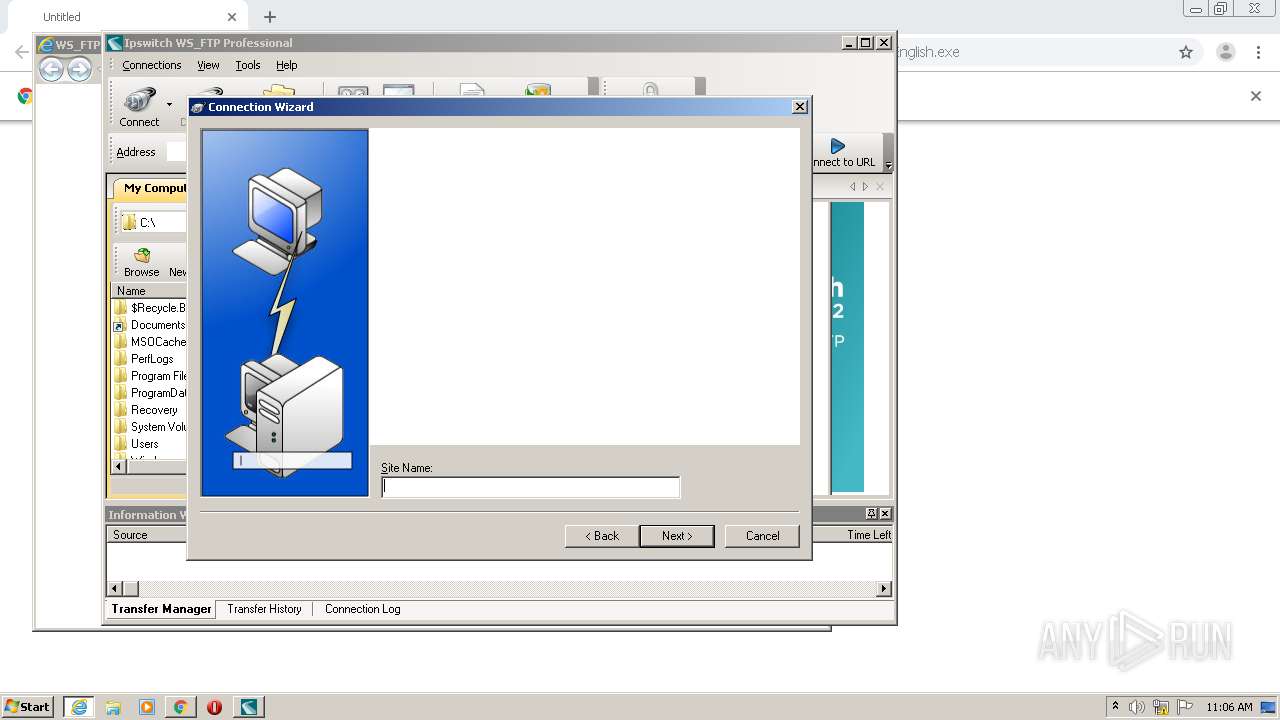This screenshot has height=720, width=1280.
Task: Open the Help menu
Action: [x=287, y=65]
